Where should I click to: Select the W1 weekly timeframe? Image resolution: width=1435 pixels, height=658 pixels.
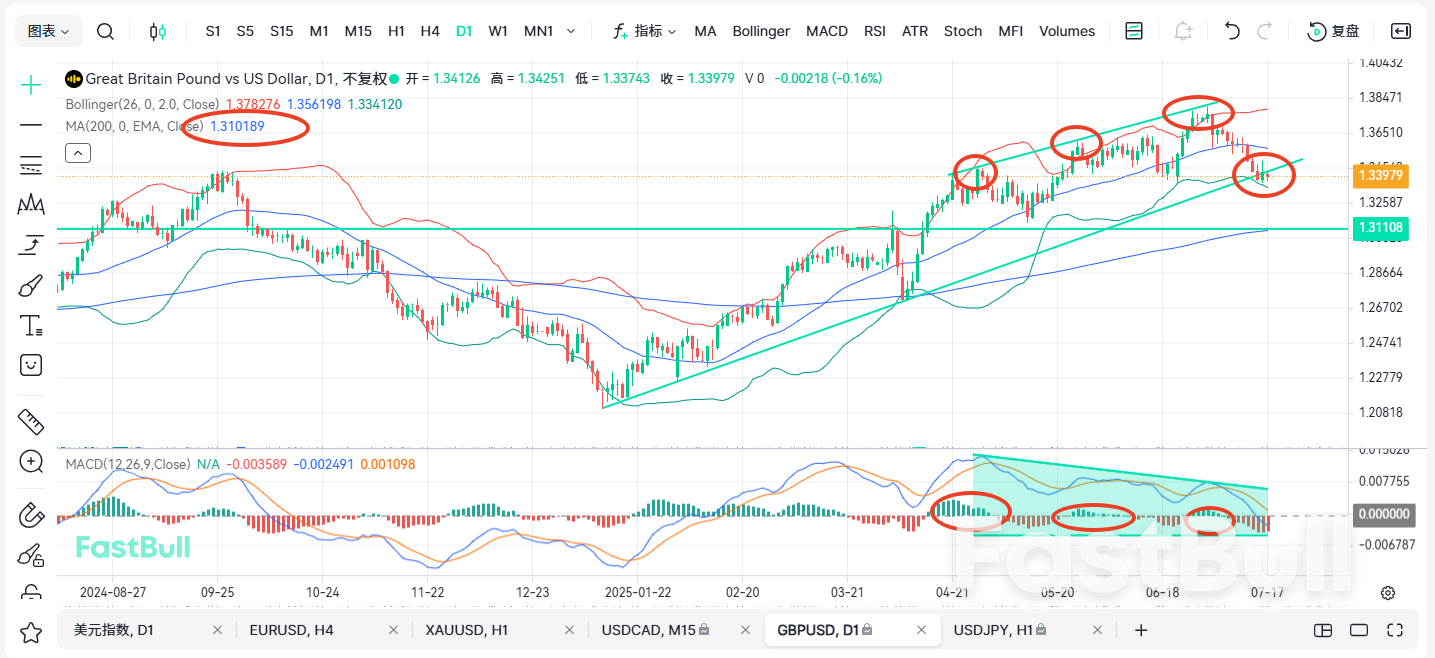click(x=498, y=31)
